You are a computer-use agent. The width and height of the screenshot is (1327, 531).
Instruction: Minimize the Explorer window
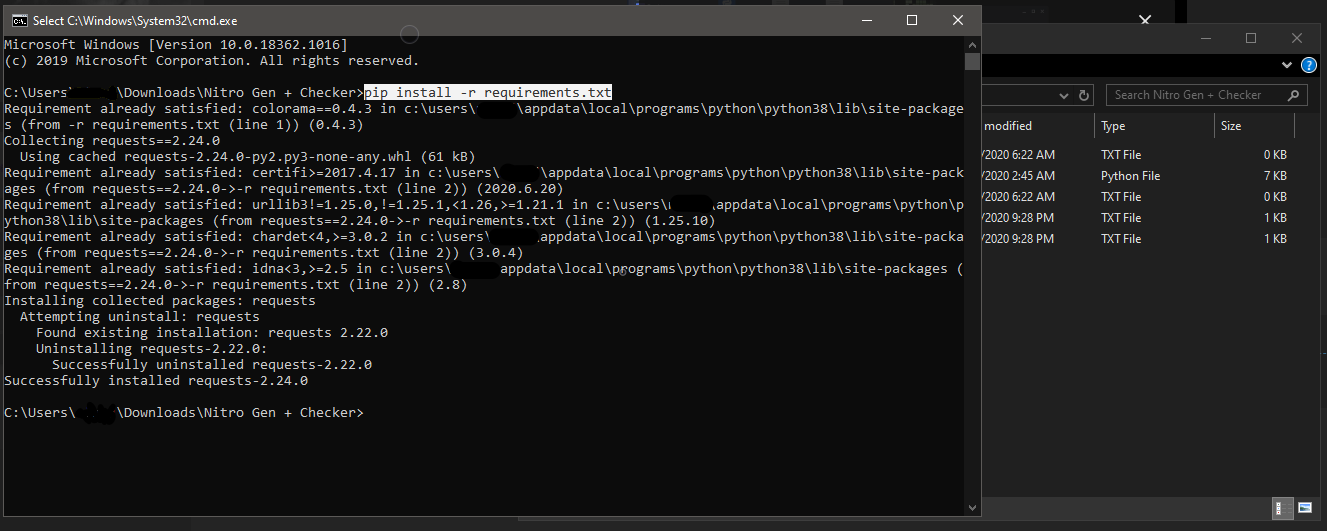(x=1204, y=39)
